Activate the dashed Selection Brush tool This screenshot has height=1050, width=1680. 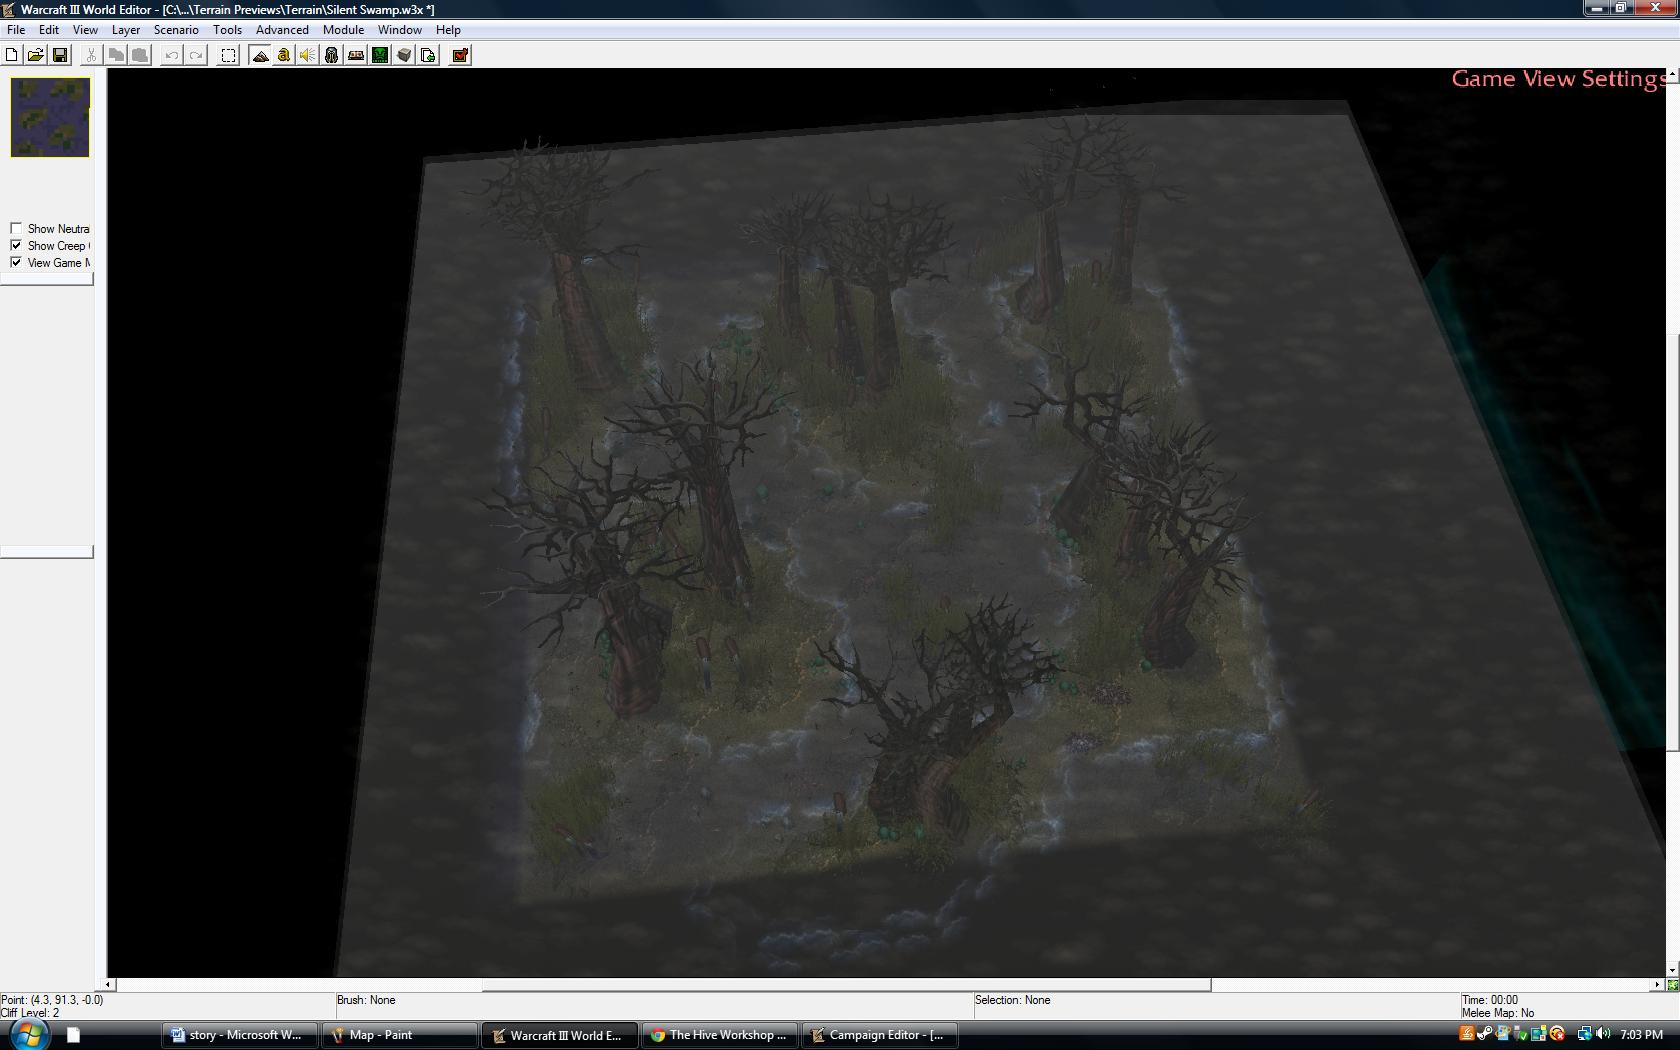228,55
